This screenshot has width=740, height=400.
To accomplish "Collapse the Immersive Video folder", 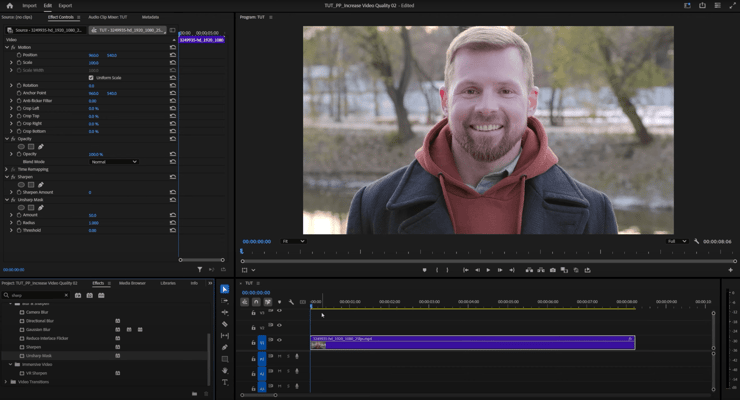I will pyautogui.click(x=10, y=365).
